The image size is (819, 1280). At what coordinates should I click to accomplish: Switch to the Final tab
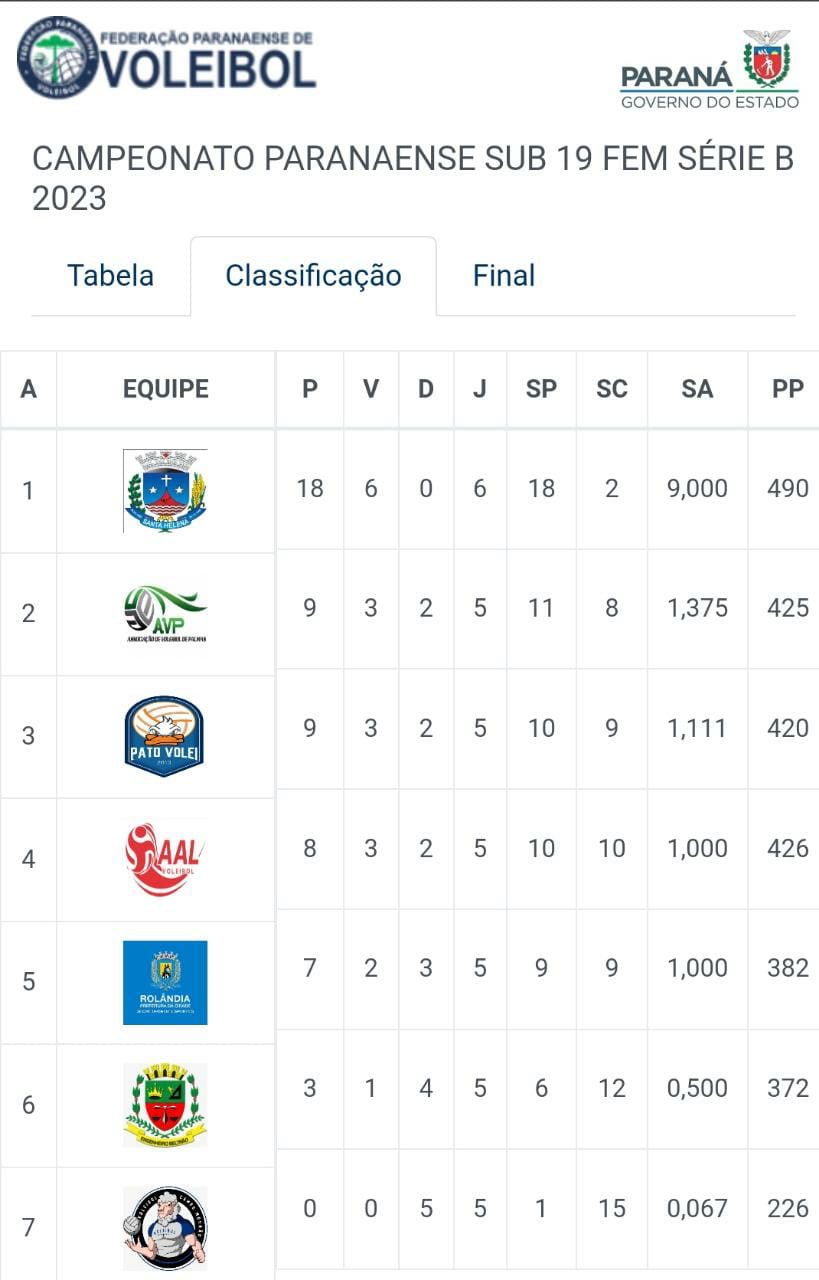pyautogui.click(x=504, y=276)
